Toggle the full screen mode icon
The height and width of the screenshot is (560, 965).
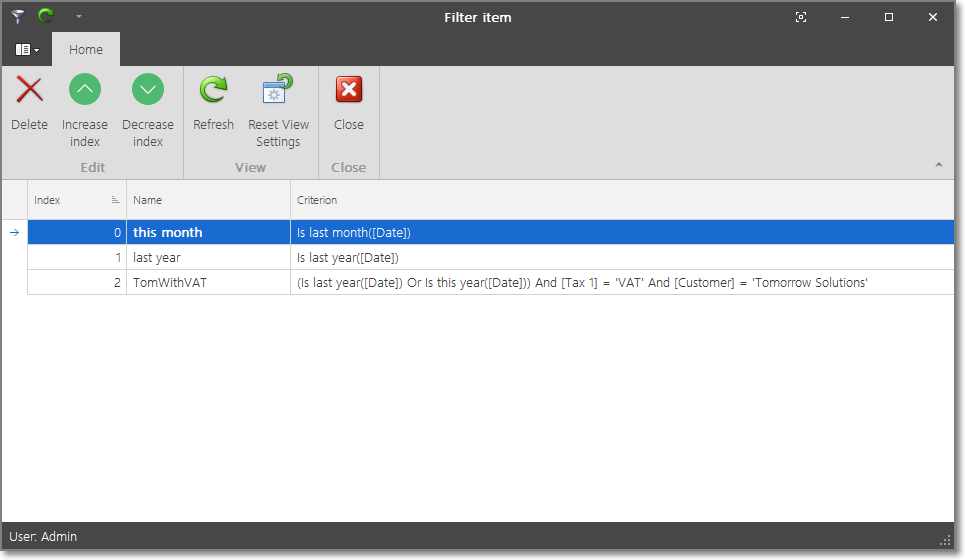tap(801, 17)
